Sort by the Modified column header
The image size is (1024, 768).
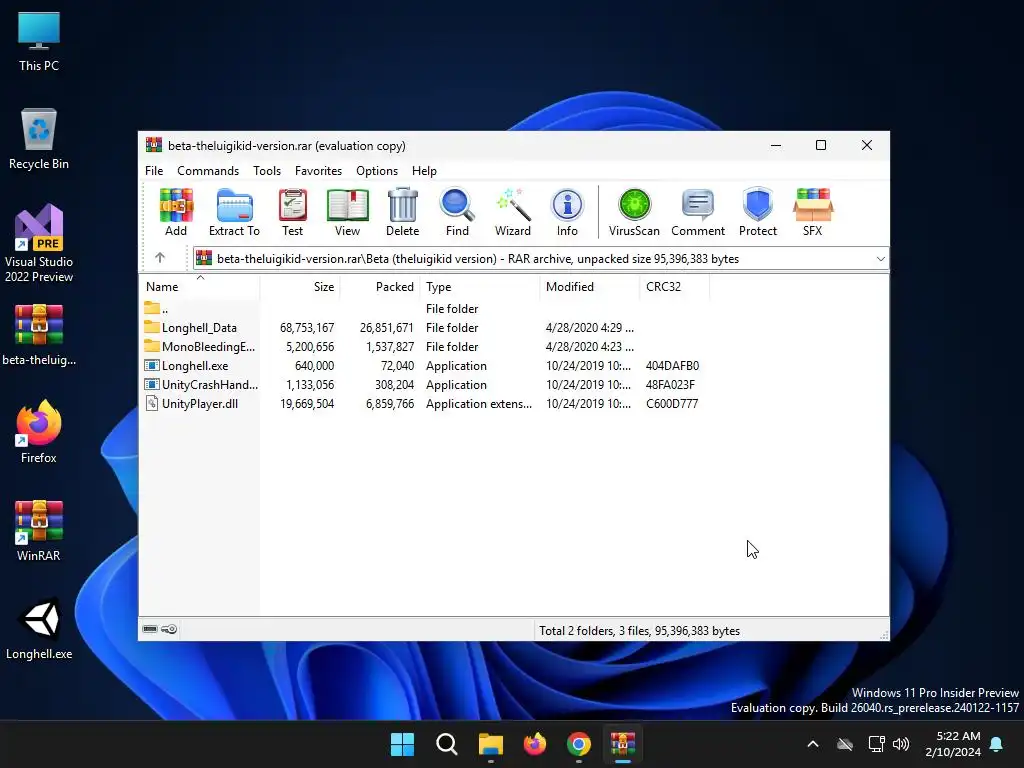590,287
